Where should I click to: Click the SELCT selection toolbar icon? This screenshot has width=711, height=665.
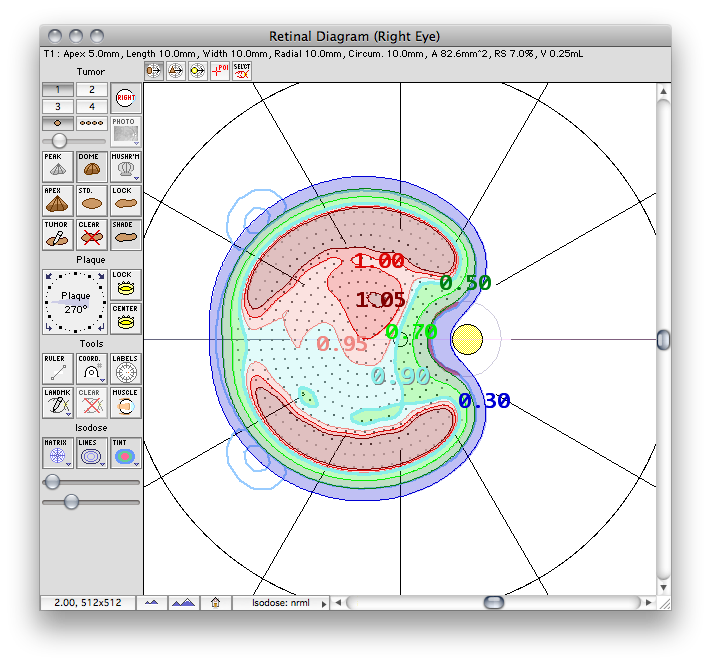click(x=242, y=71)
